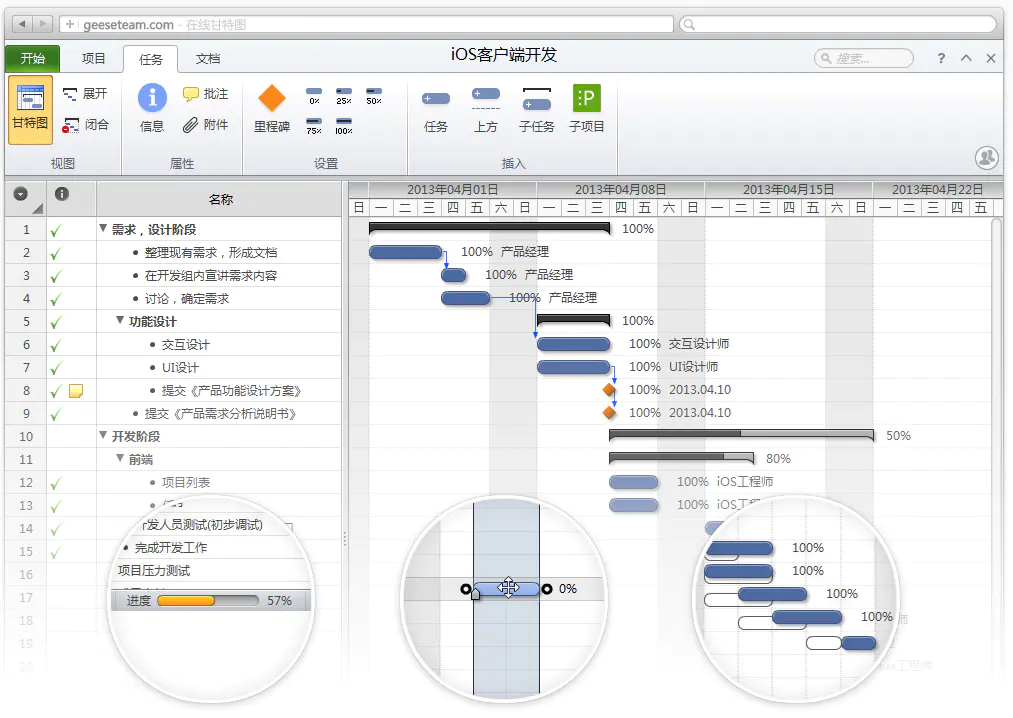The height and width of the screenshot is (718, 1013).
Task: Click the milestone diamond on row 8
Action: tap(609, 390)
